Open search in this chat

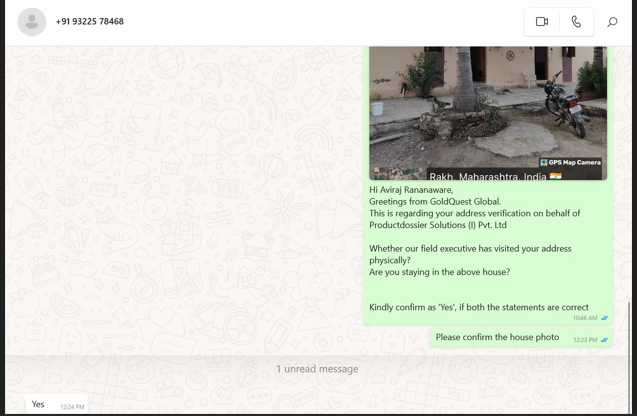click(x=612, y=22)
